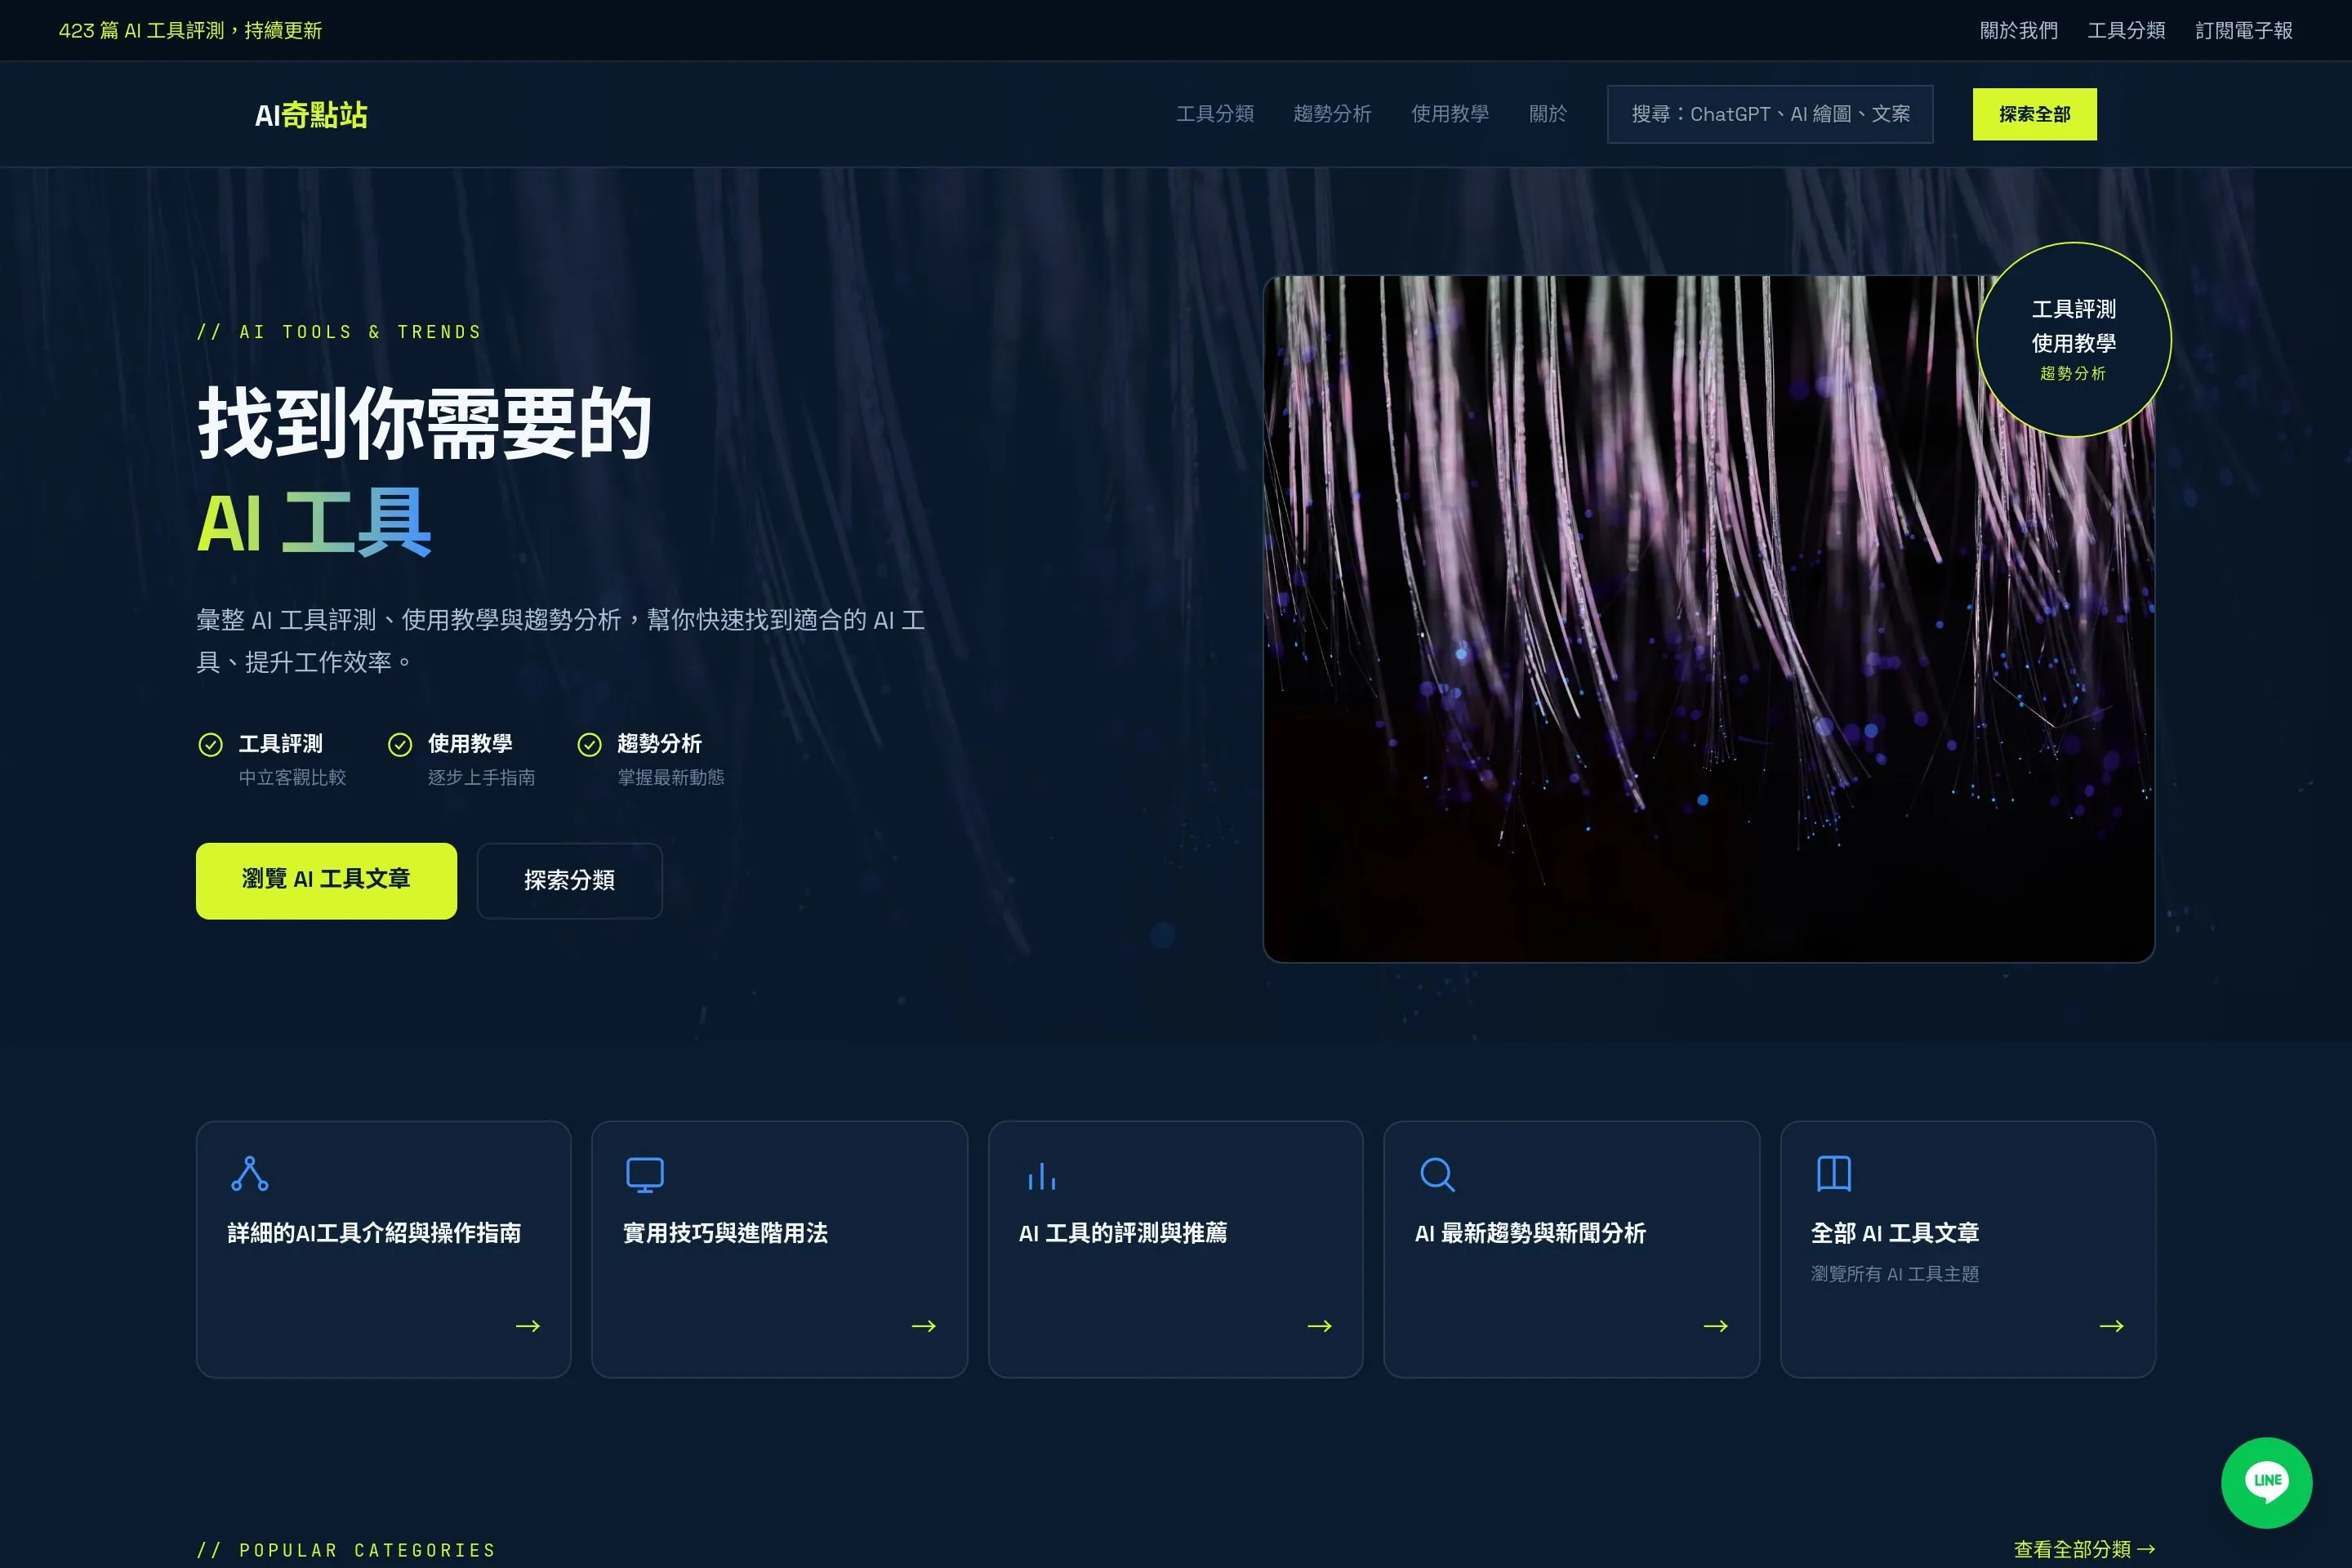This screenshot has height=1568, width=2352.
Task: Open 使用教學 in main navigation
Action: [1450, 114]
